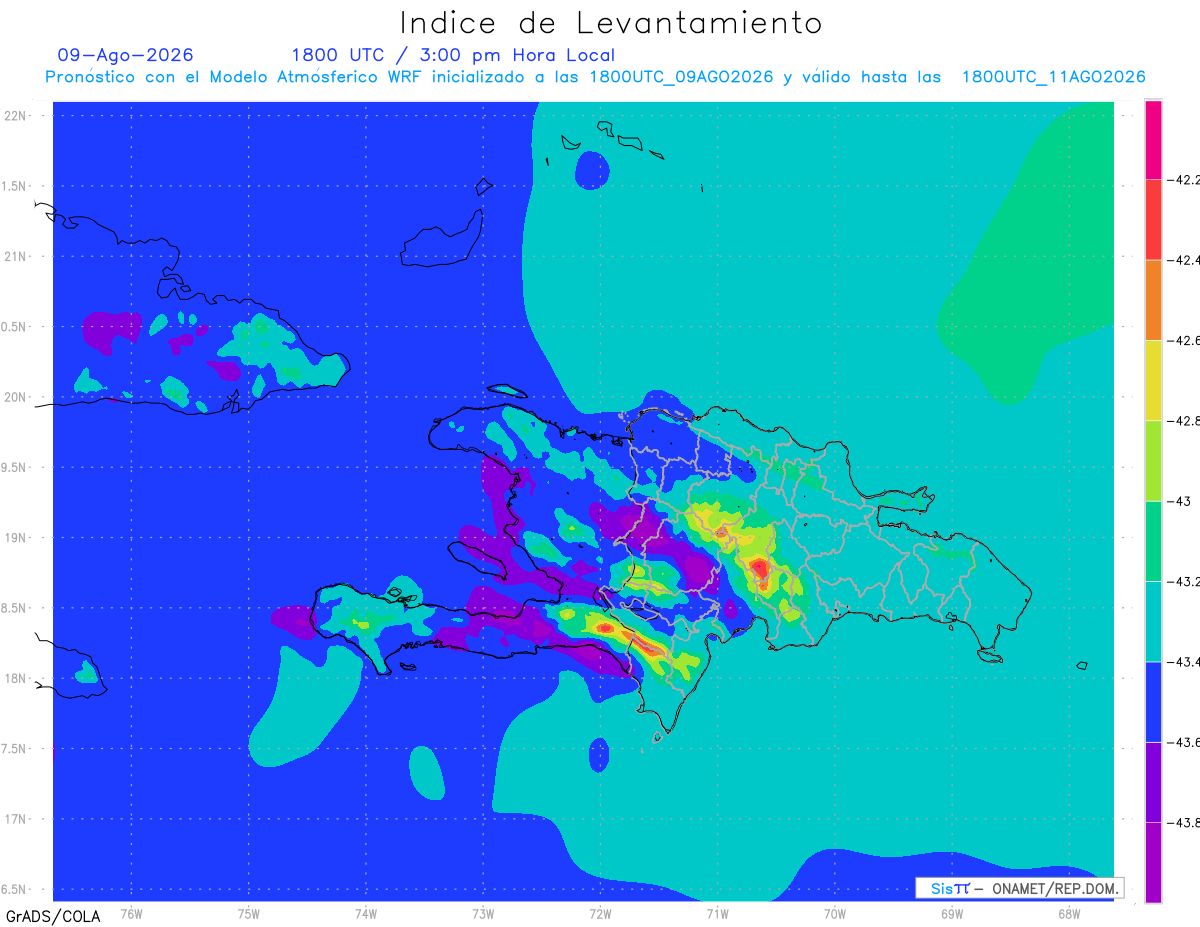Choose the green legend band below -43
This screenshot has width=1200, height=927.
click(1153, 541)
